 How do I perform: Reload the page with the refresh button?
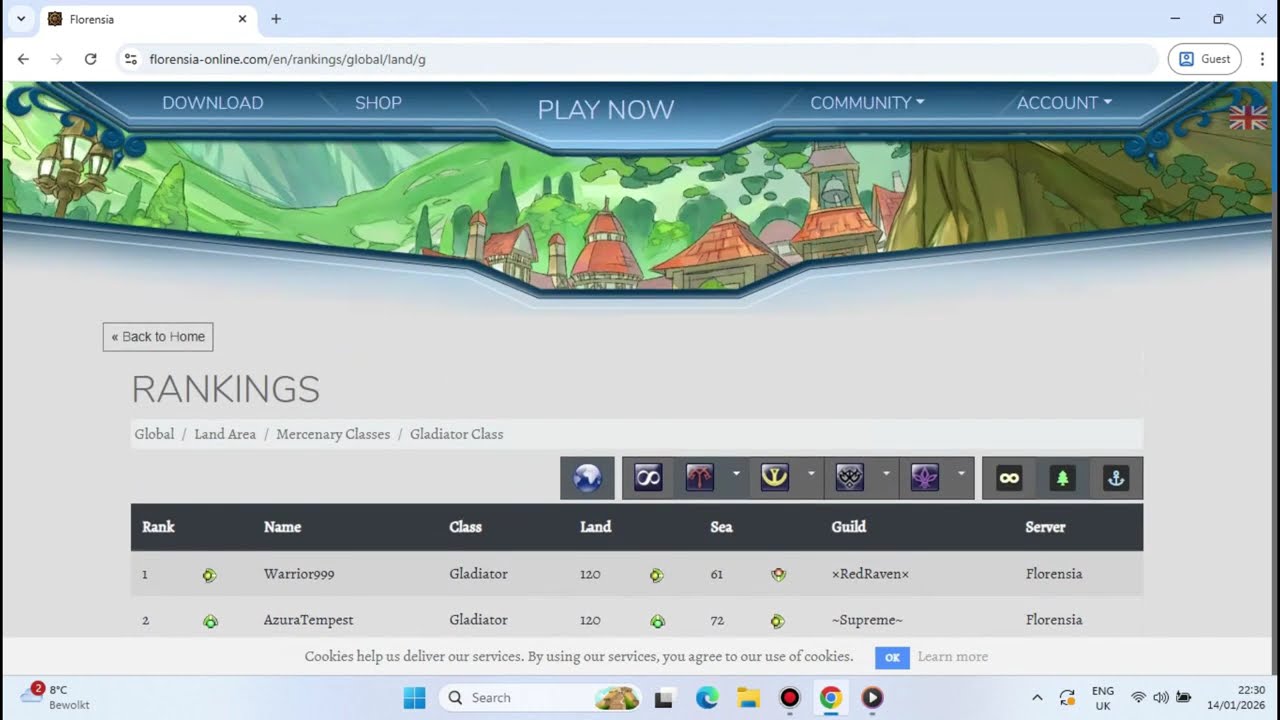tap(90, 59)
